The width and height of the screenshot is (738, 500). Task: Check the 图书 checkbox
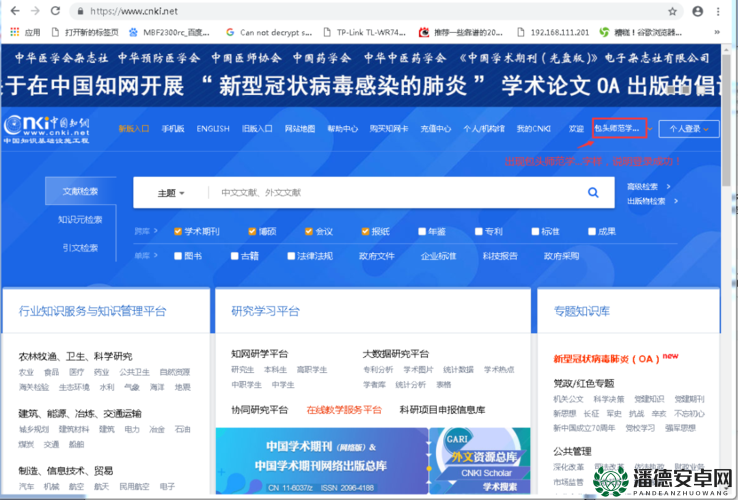(178, 256)
